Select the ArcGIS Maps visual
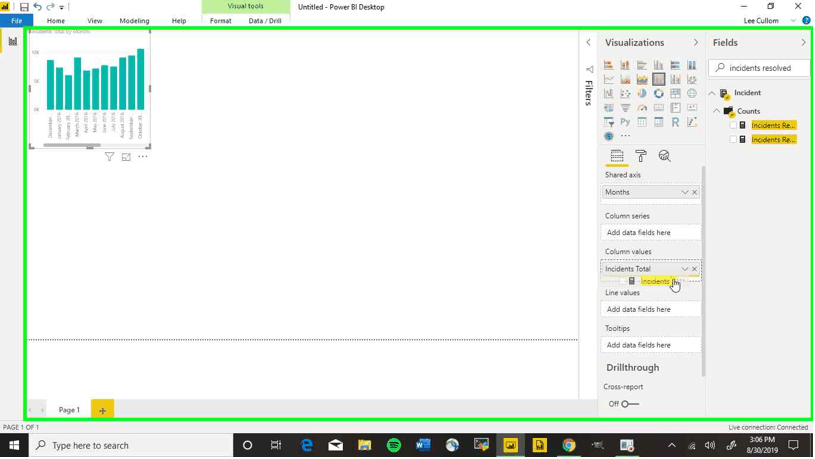Viewport: 815px width, 459px height. point(609,136)
